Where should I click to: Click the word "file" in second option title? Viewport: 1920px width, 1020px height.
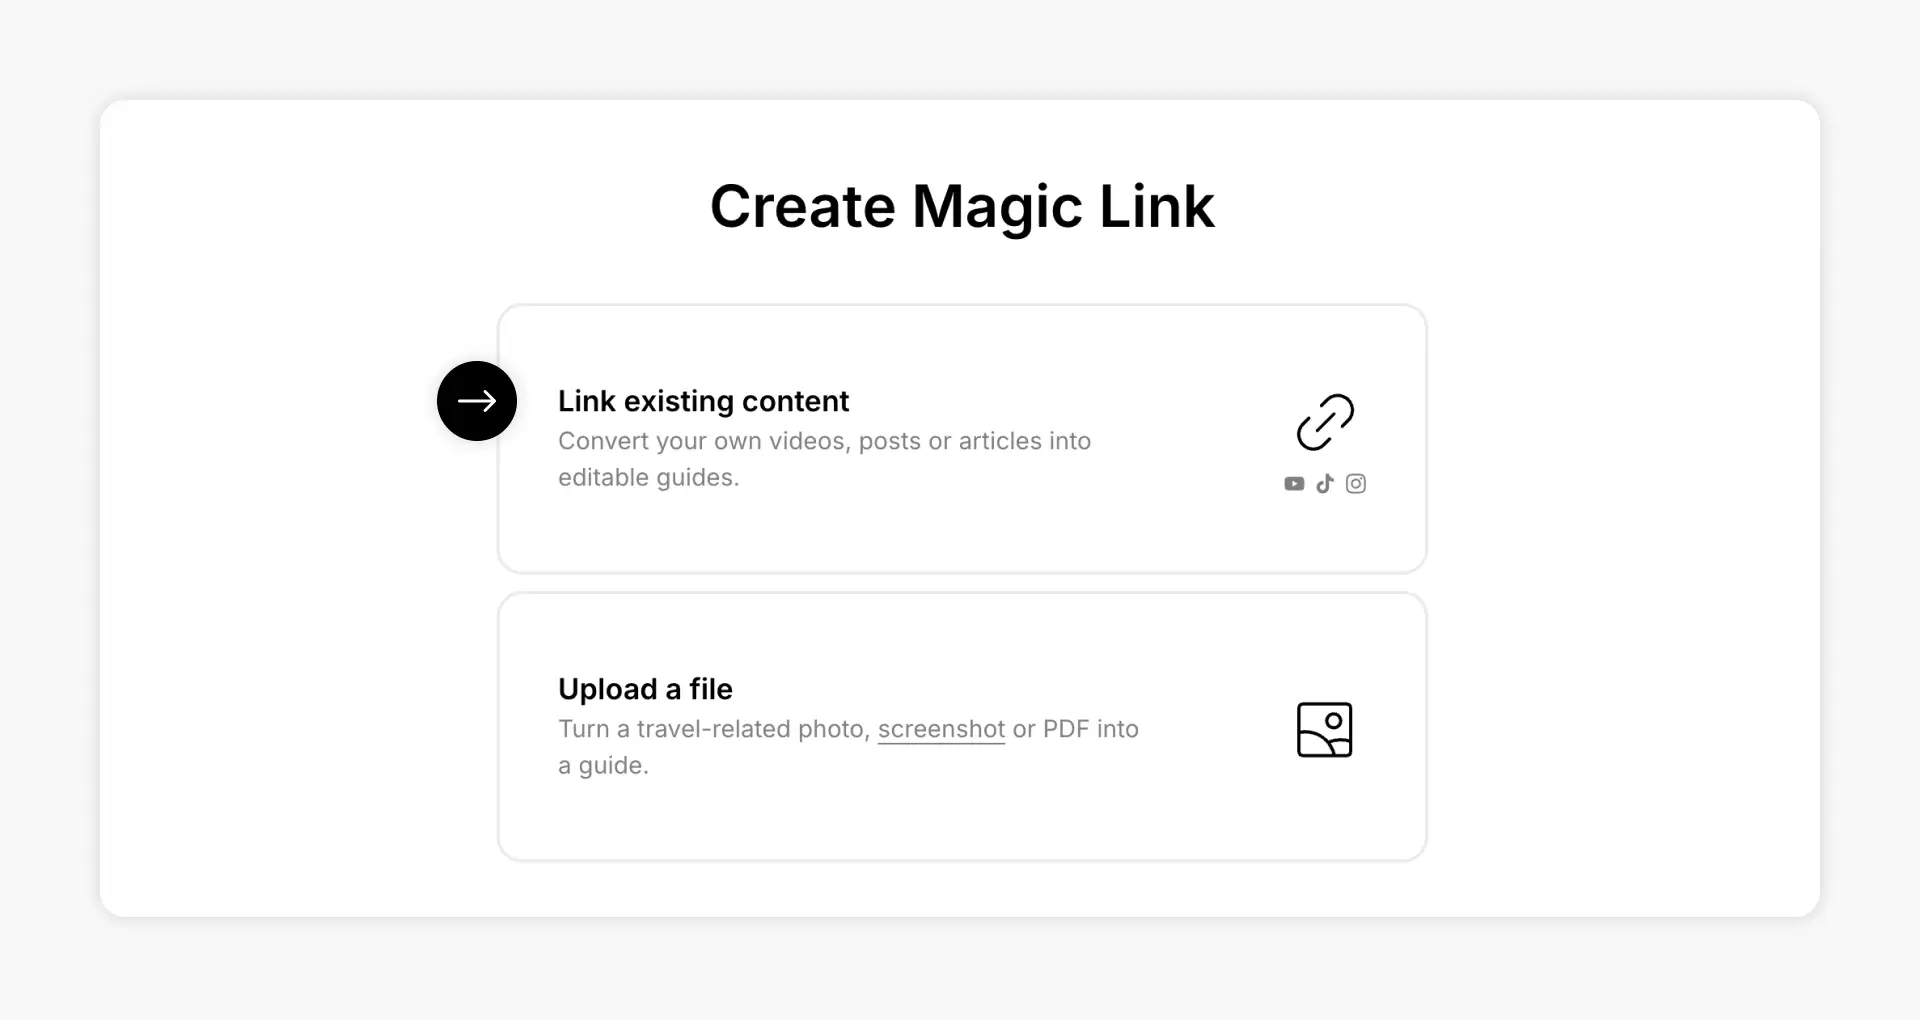711,689
